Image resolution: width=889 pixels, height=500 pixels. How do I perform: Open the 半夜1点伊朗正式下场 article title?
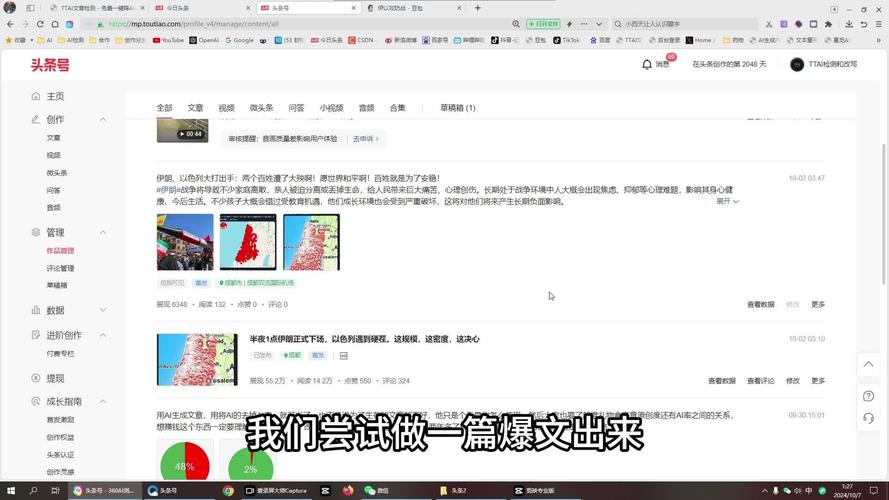(x=365, y=339)
